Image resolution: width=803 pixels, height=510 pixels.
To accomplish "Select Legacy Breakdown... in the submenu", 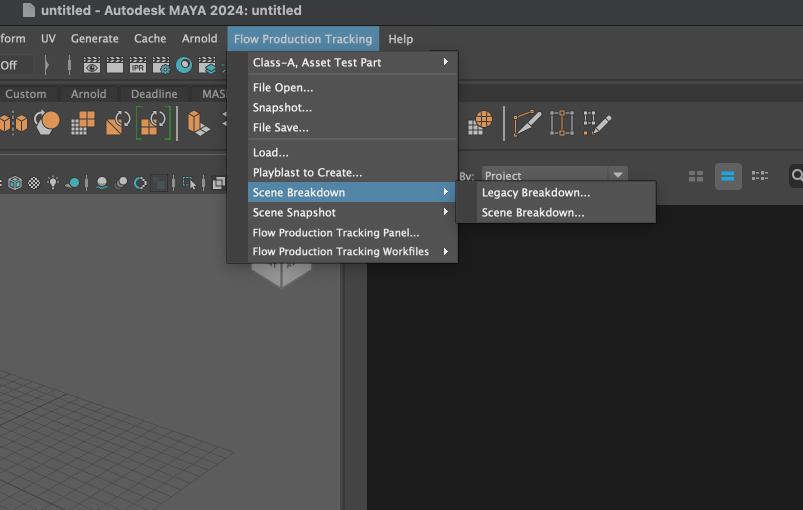I will pos(566,193).
